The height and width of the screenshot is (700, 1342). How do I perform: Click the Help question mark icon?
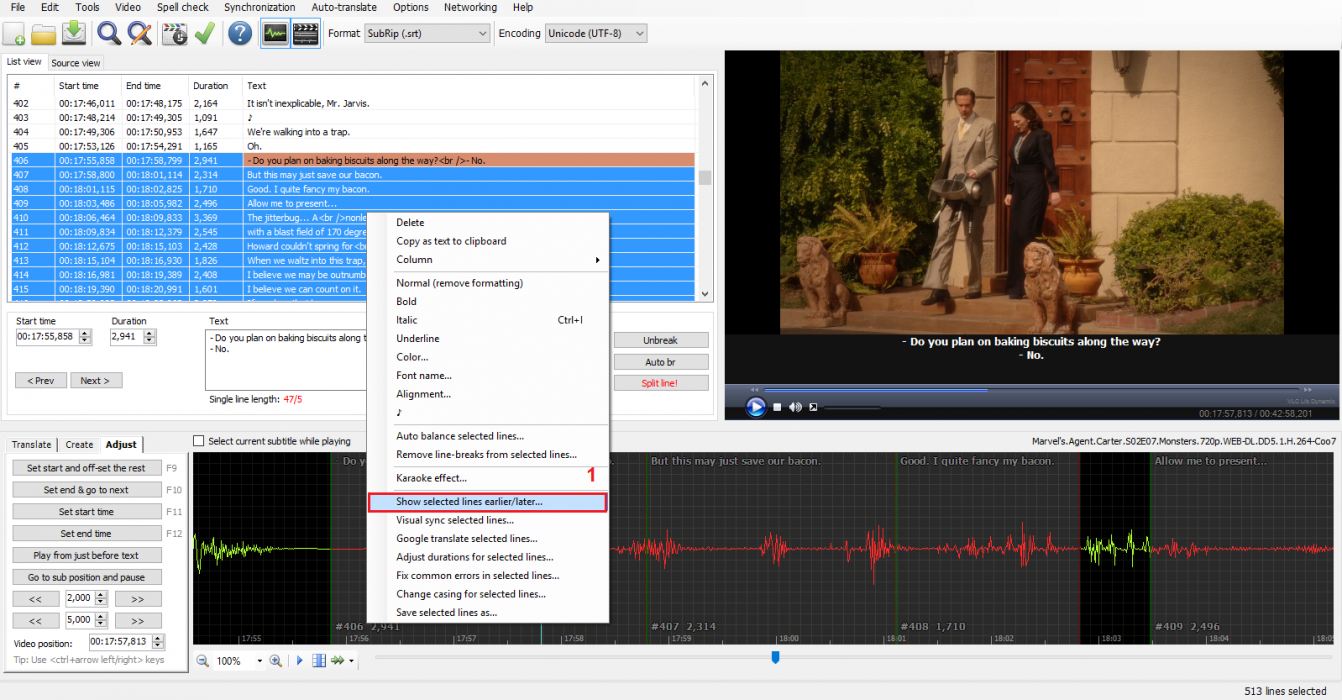click(x=239, y=34)
